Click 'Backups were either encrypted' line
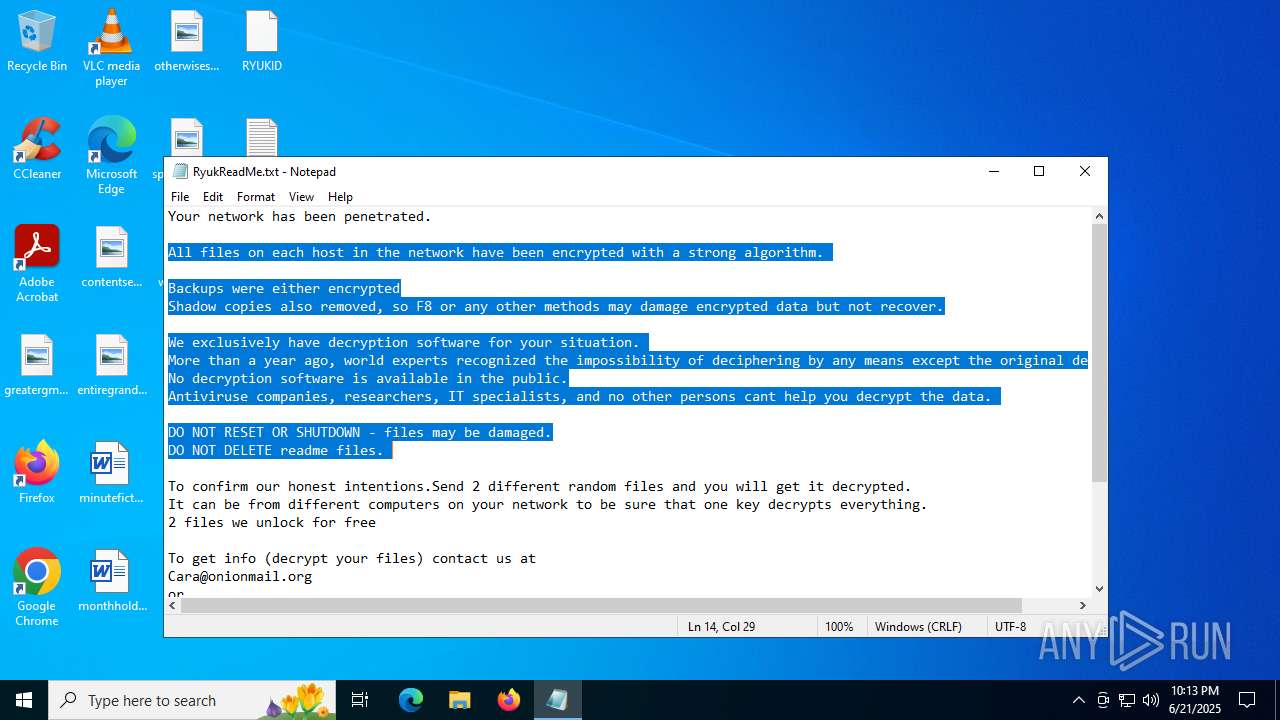The height and width of the screenshot is (720, 1280). pos(284,288)
